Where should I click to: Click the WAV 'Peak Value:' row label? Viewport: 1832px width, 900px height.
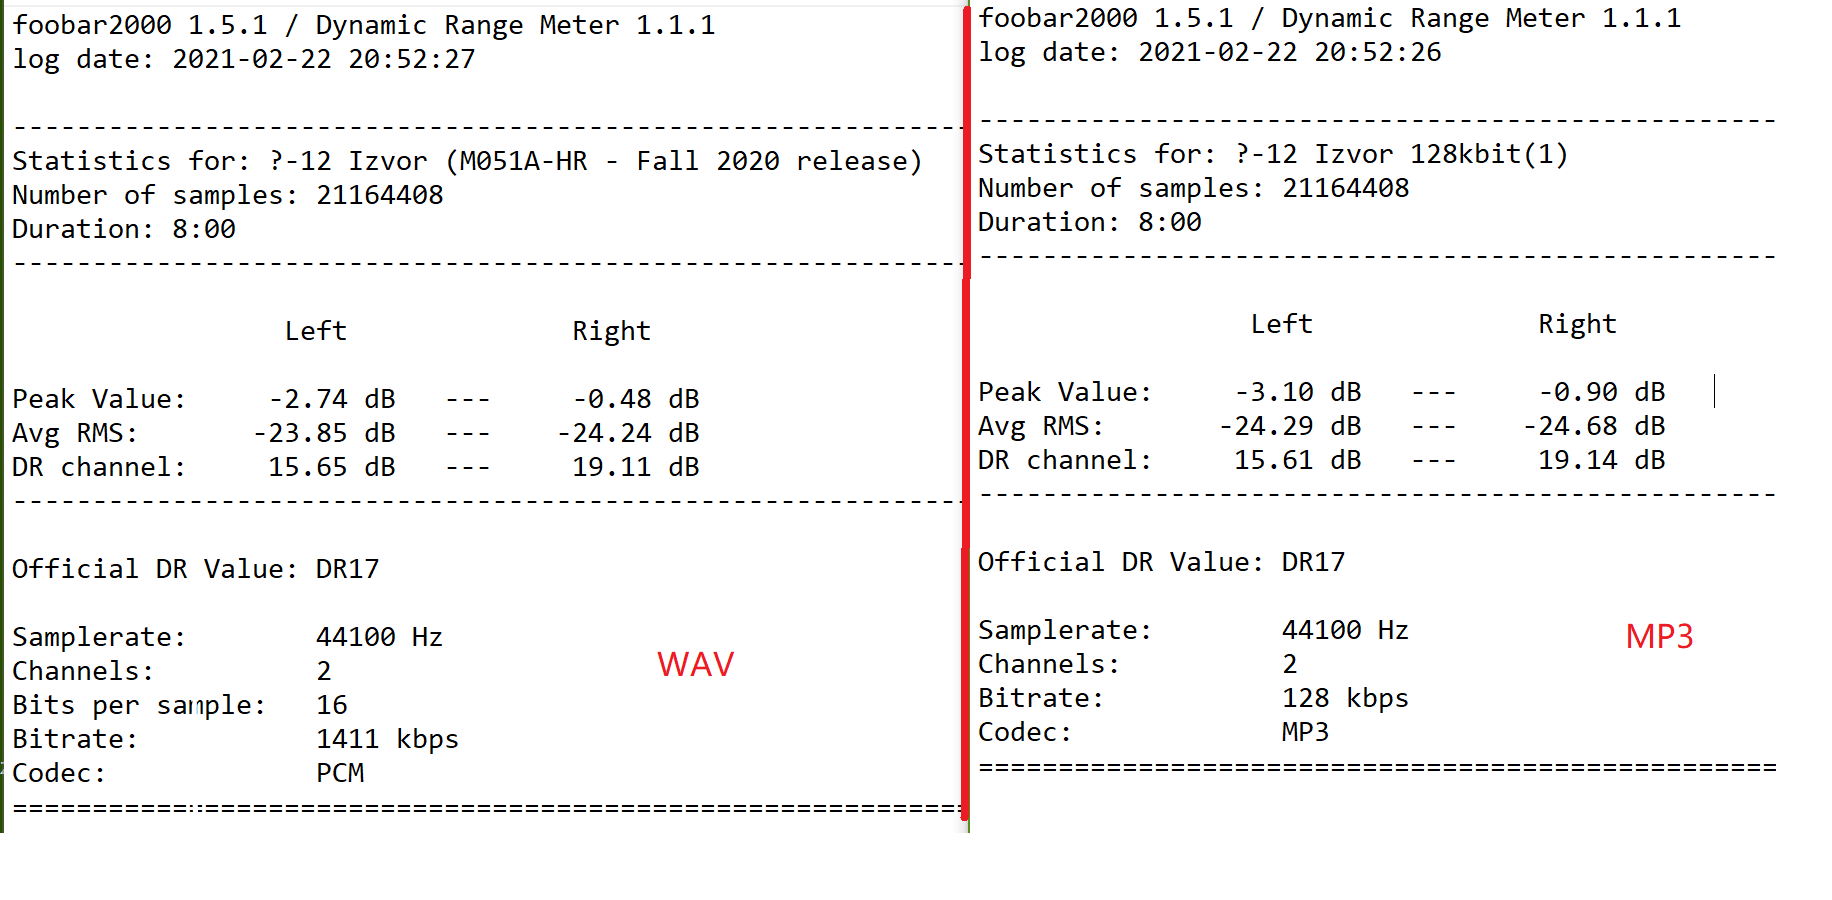[100, 399]
